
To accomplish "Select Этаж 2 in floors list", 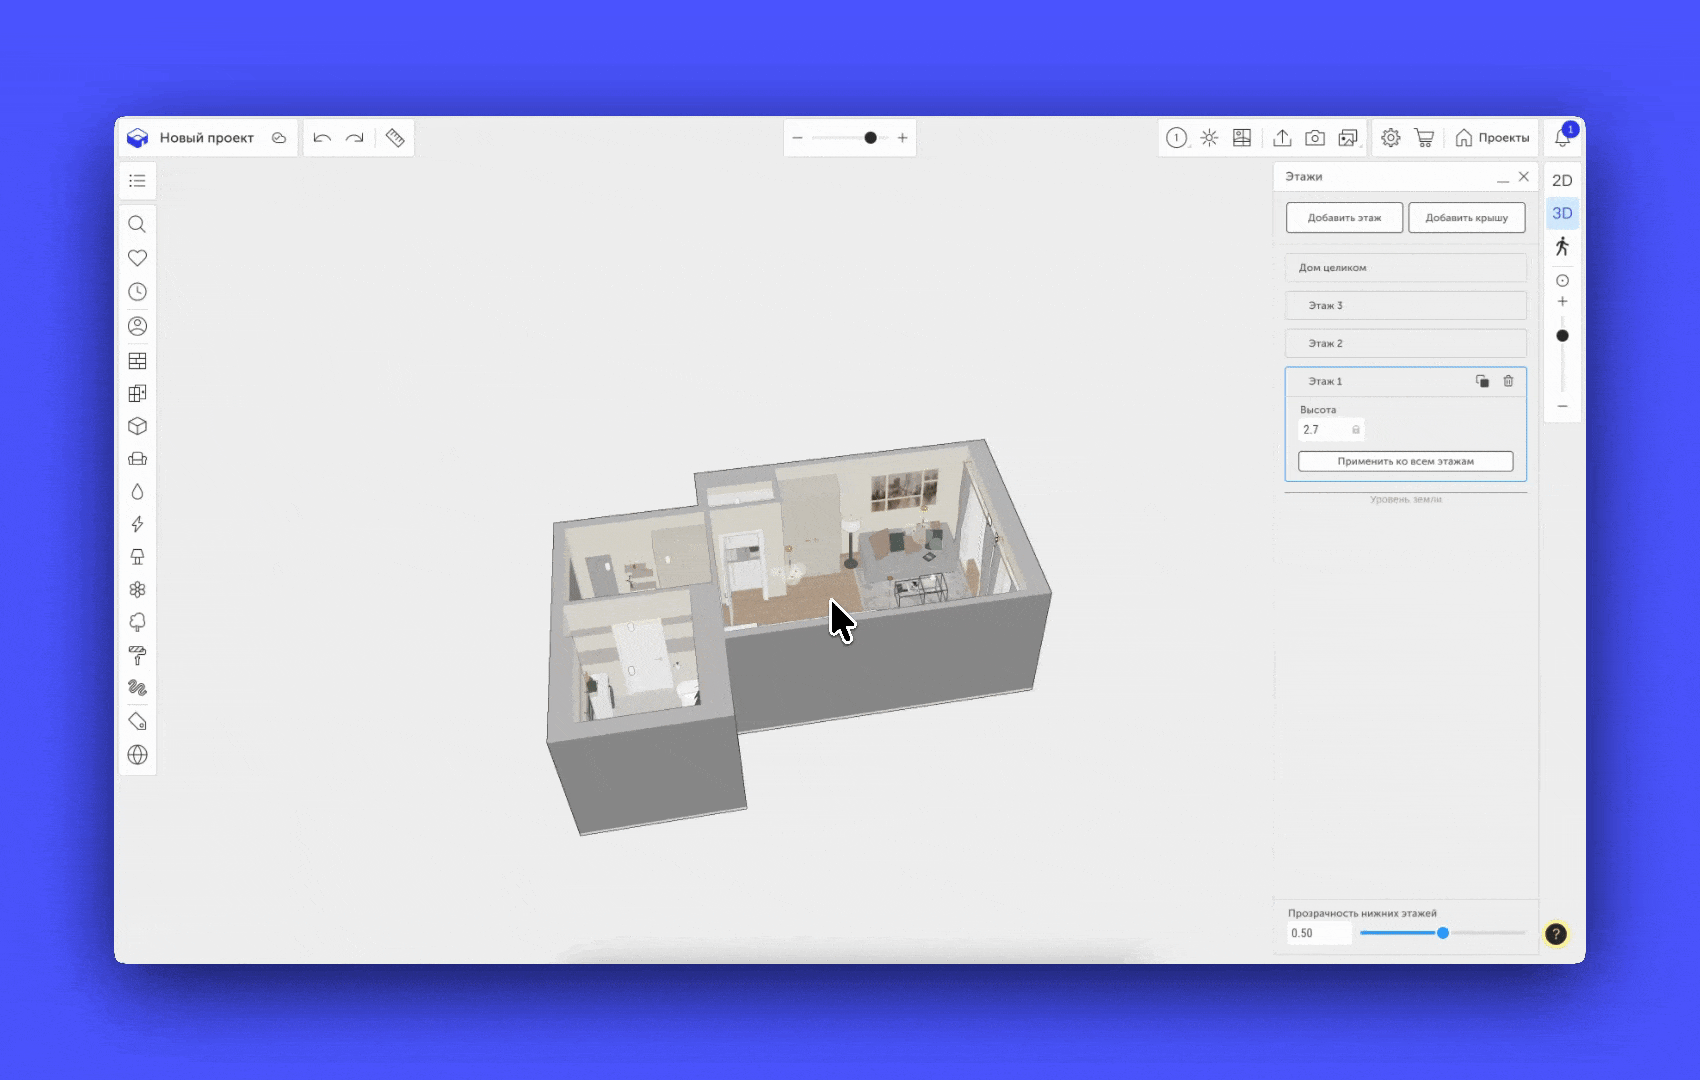I will [1405, 343].
